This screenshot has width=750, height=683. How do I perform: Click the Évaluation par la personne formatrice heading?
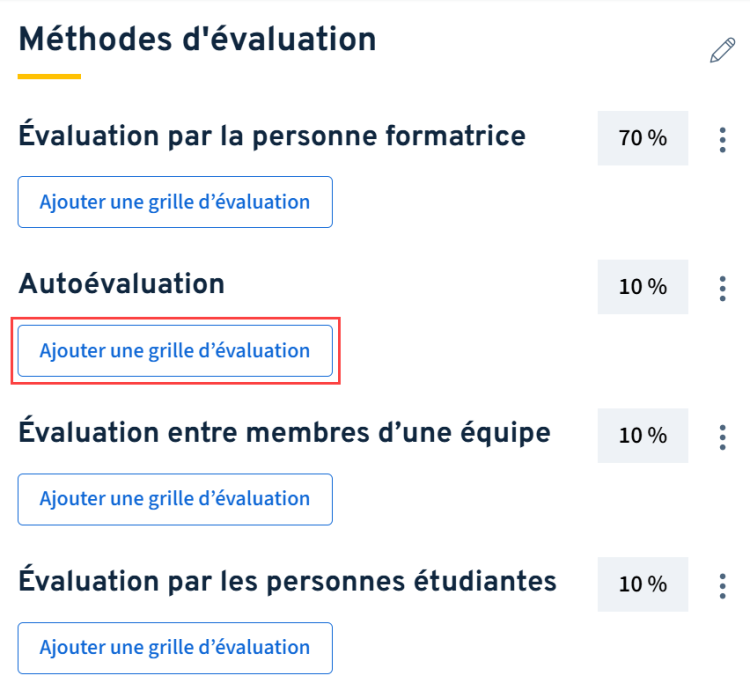[x=272, y=134]
